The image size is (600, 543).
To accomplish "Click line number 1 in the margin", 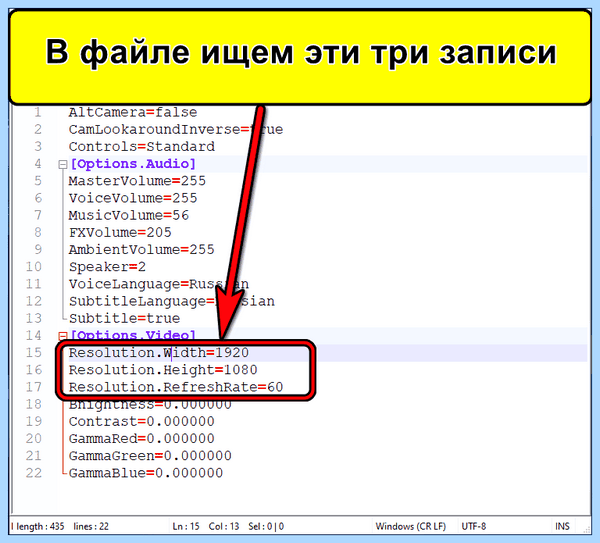I will (38, 113).
